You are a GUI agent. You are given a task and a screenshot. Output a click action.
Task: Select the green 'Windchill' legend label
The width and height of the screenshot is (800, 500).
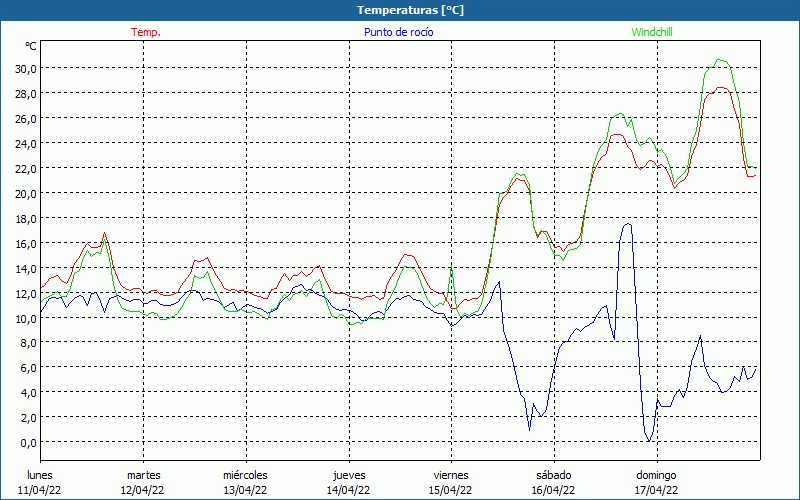point(652,32)
